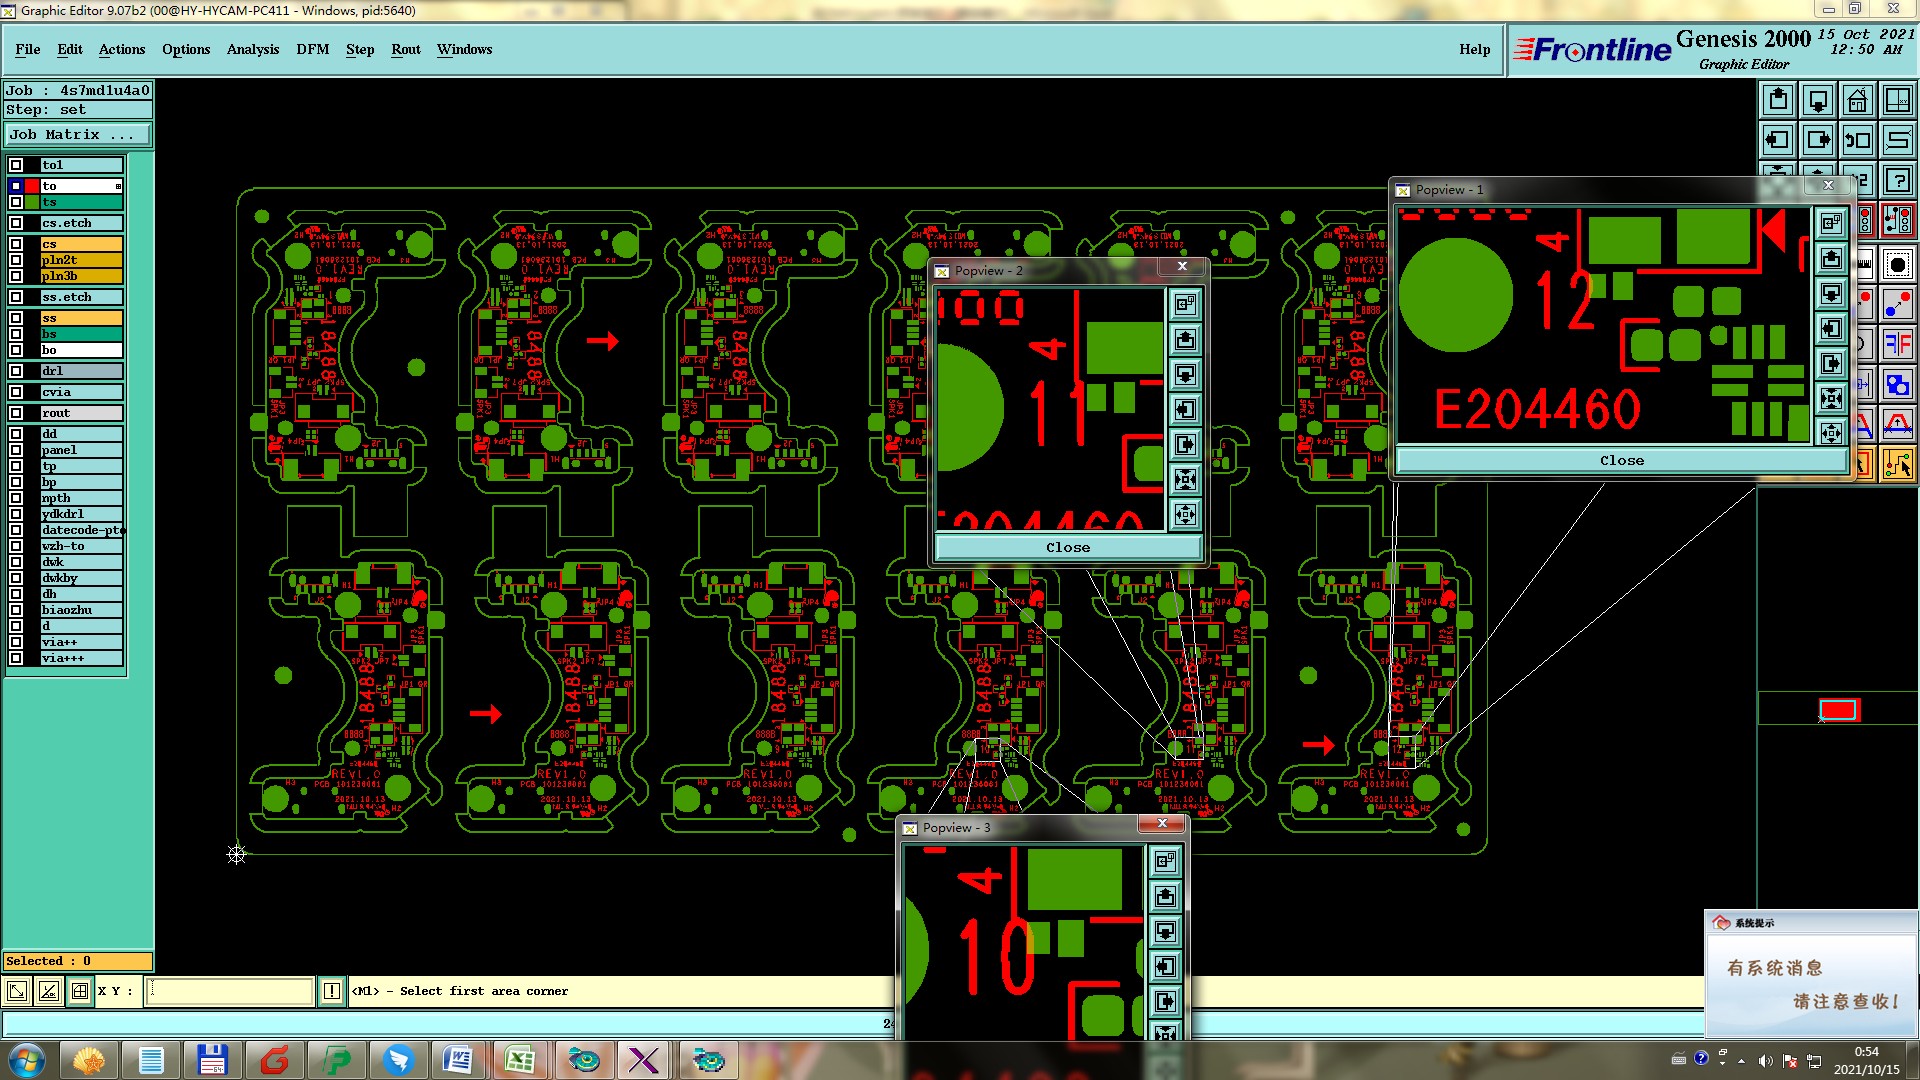The width and height of the screenshot is (1920, 1080).
Task: Click the red and blue dots tool icon
Action: 1898,305
